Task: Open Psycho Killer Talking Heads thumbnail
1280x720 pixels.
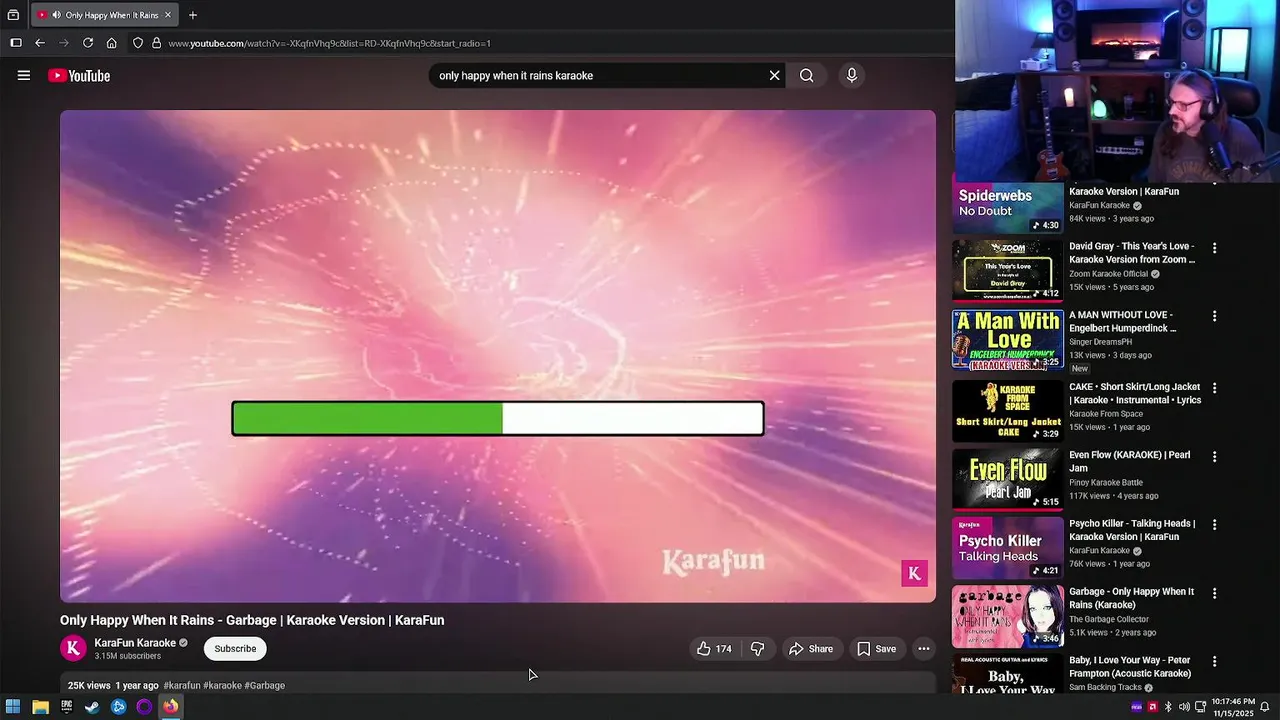Action: 1008,547
